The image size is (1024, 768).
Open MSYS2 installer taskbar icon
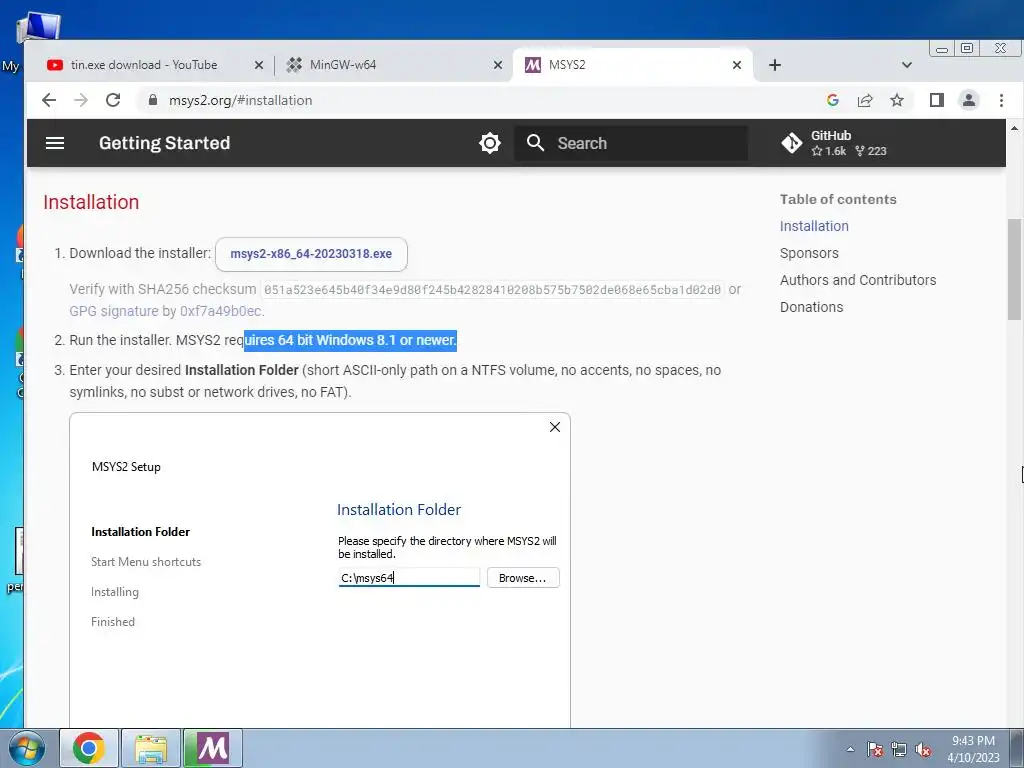[x=213, y=748]
